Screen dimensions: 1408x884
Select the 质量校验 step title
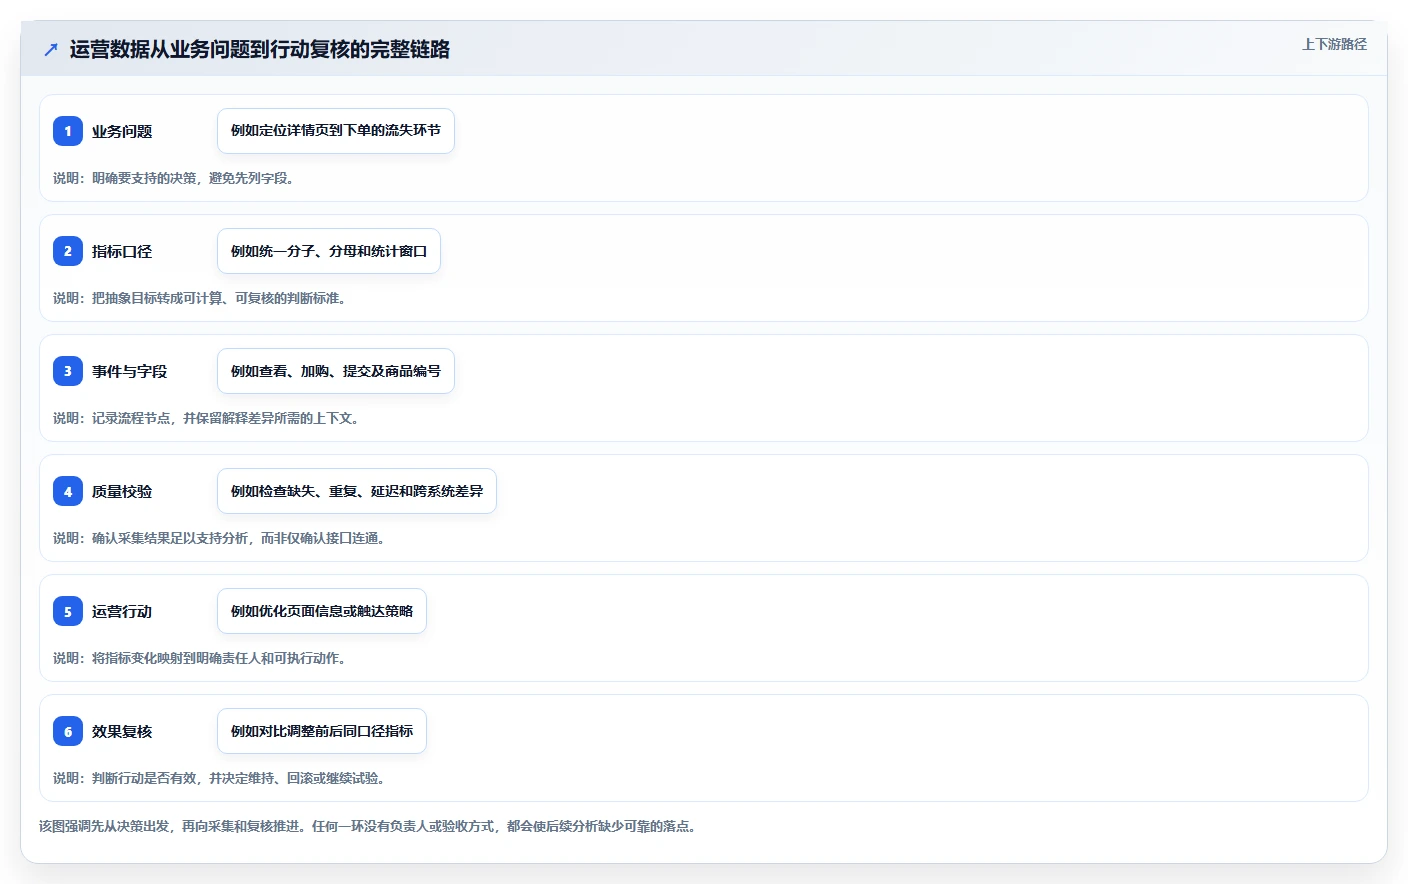click(x=122, y=491)
